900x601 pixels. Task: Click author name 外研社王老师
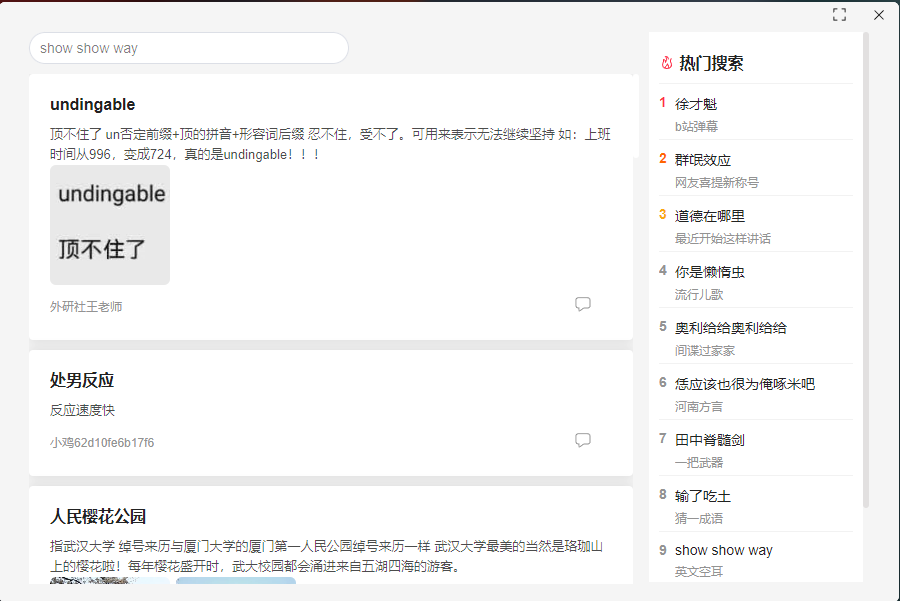[76, 304]
